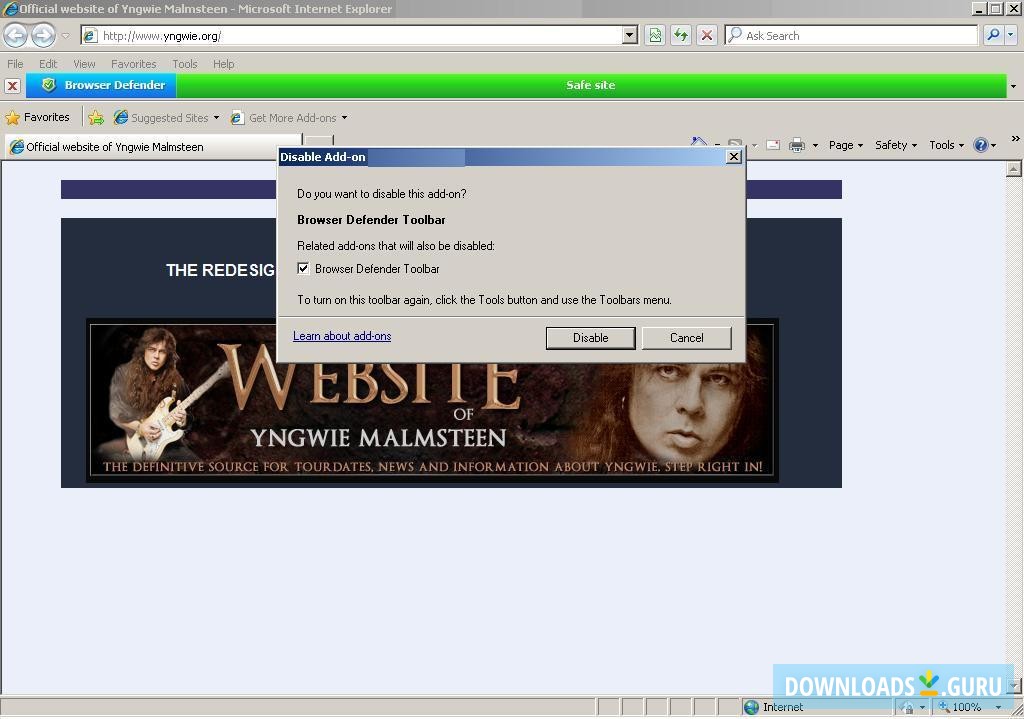Viewport: 1024px width, 719px height.
Task: Uncheck Browser Defender Toolbar checkbox
Action: (x=303, y=268)
